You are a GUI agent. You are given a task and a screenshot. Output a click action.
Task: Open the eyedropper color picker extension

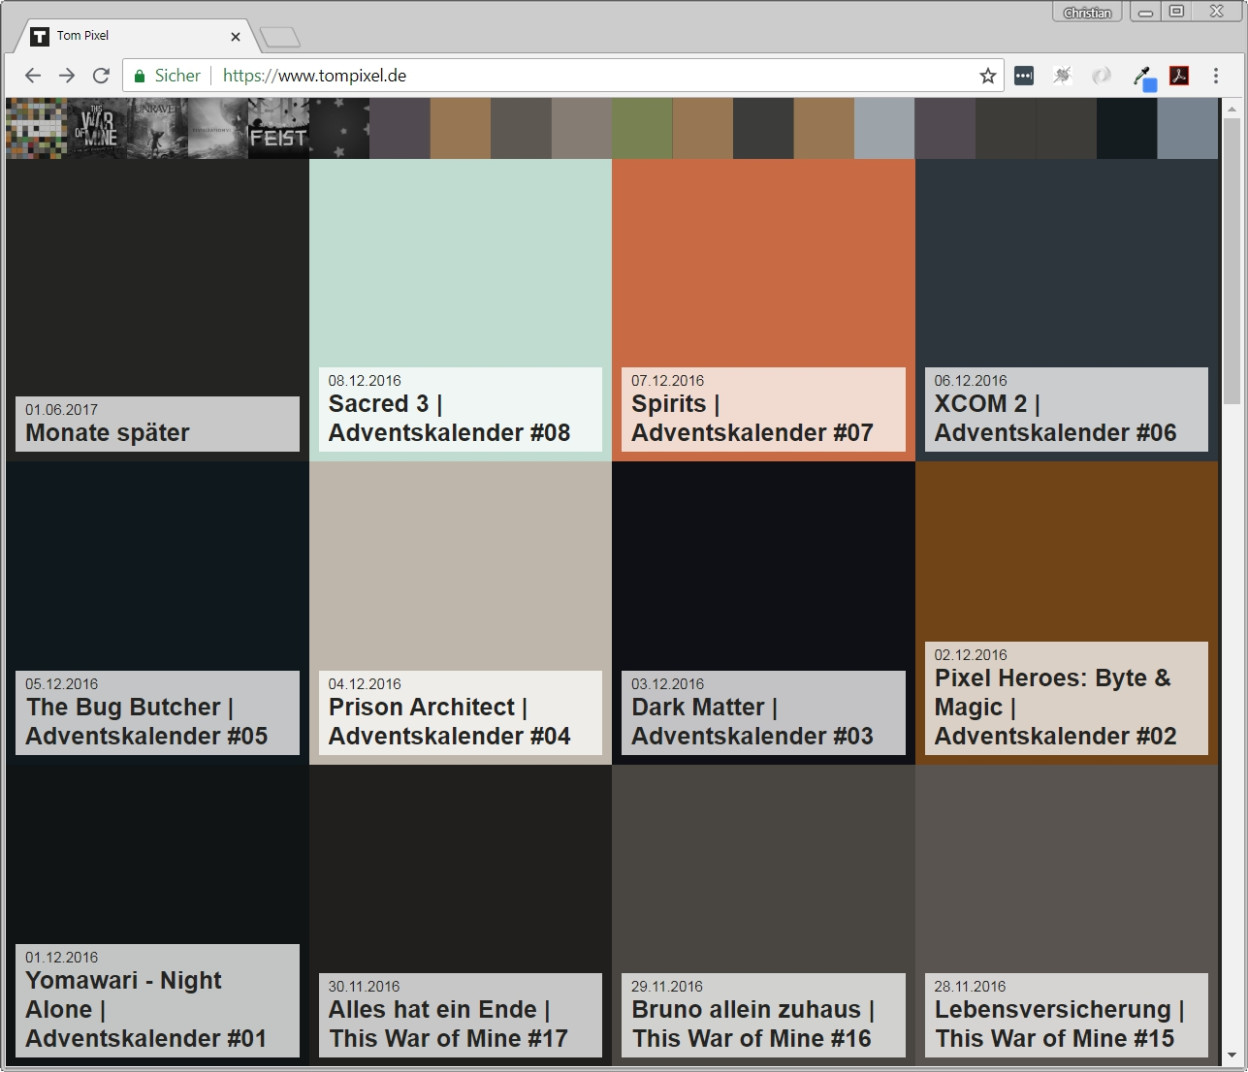pos(1143,77)
